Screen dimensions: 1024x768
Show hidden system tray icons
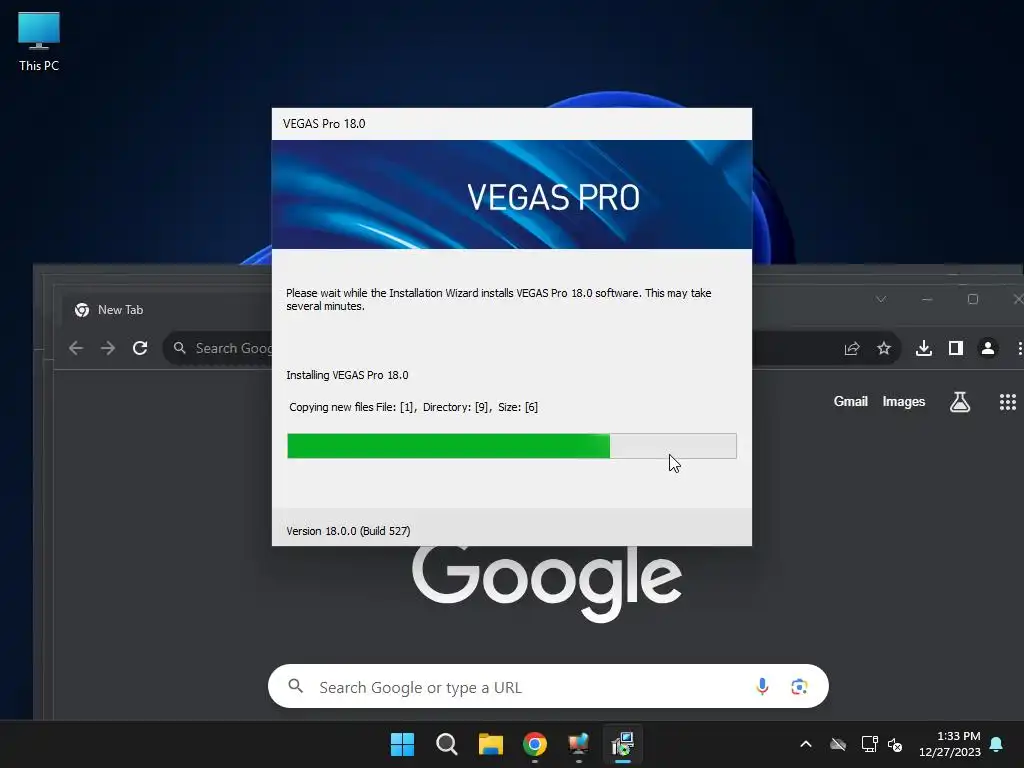point(806,744)
